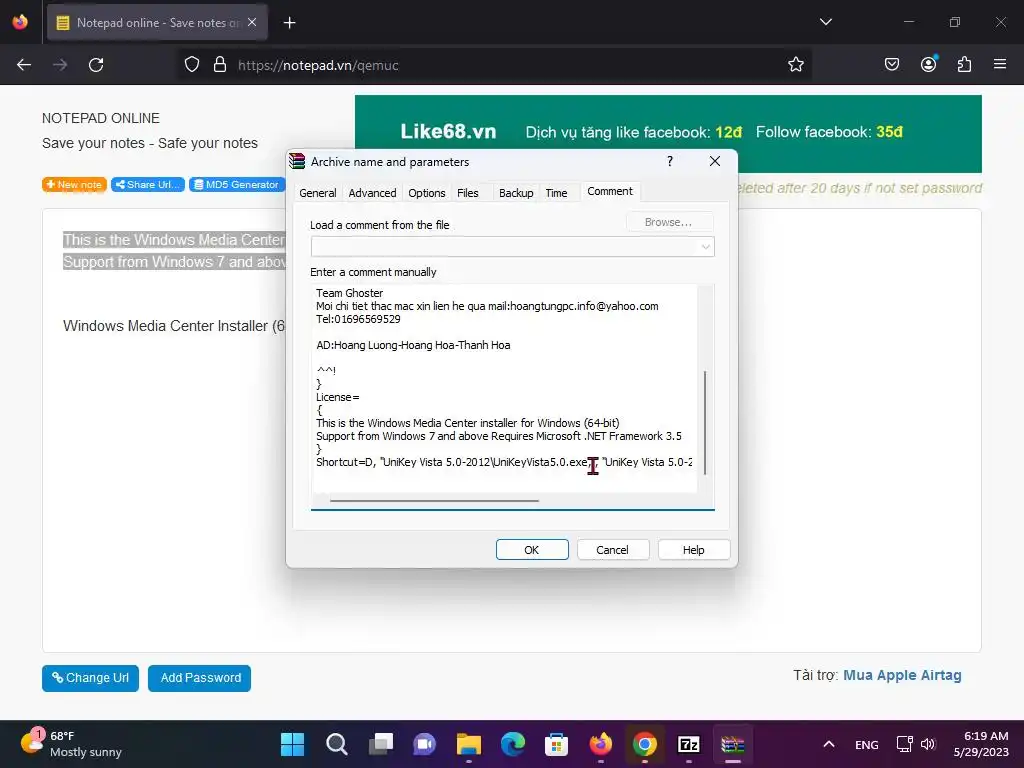The width and height of the screenshot is (1024, 768).
Task: Open the MD5 Generator tool
Action: click(237, 185)
